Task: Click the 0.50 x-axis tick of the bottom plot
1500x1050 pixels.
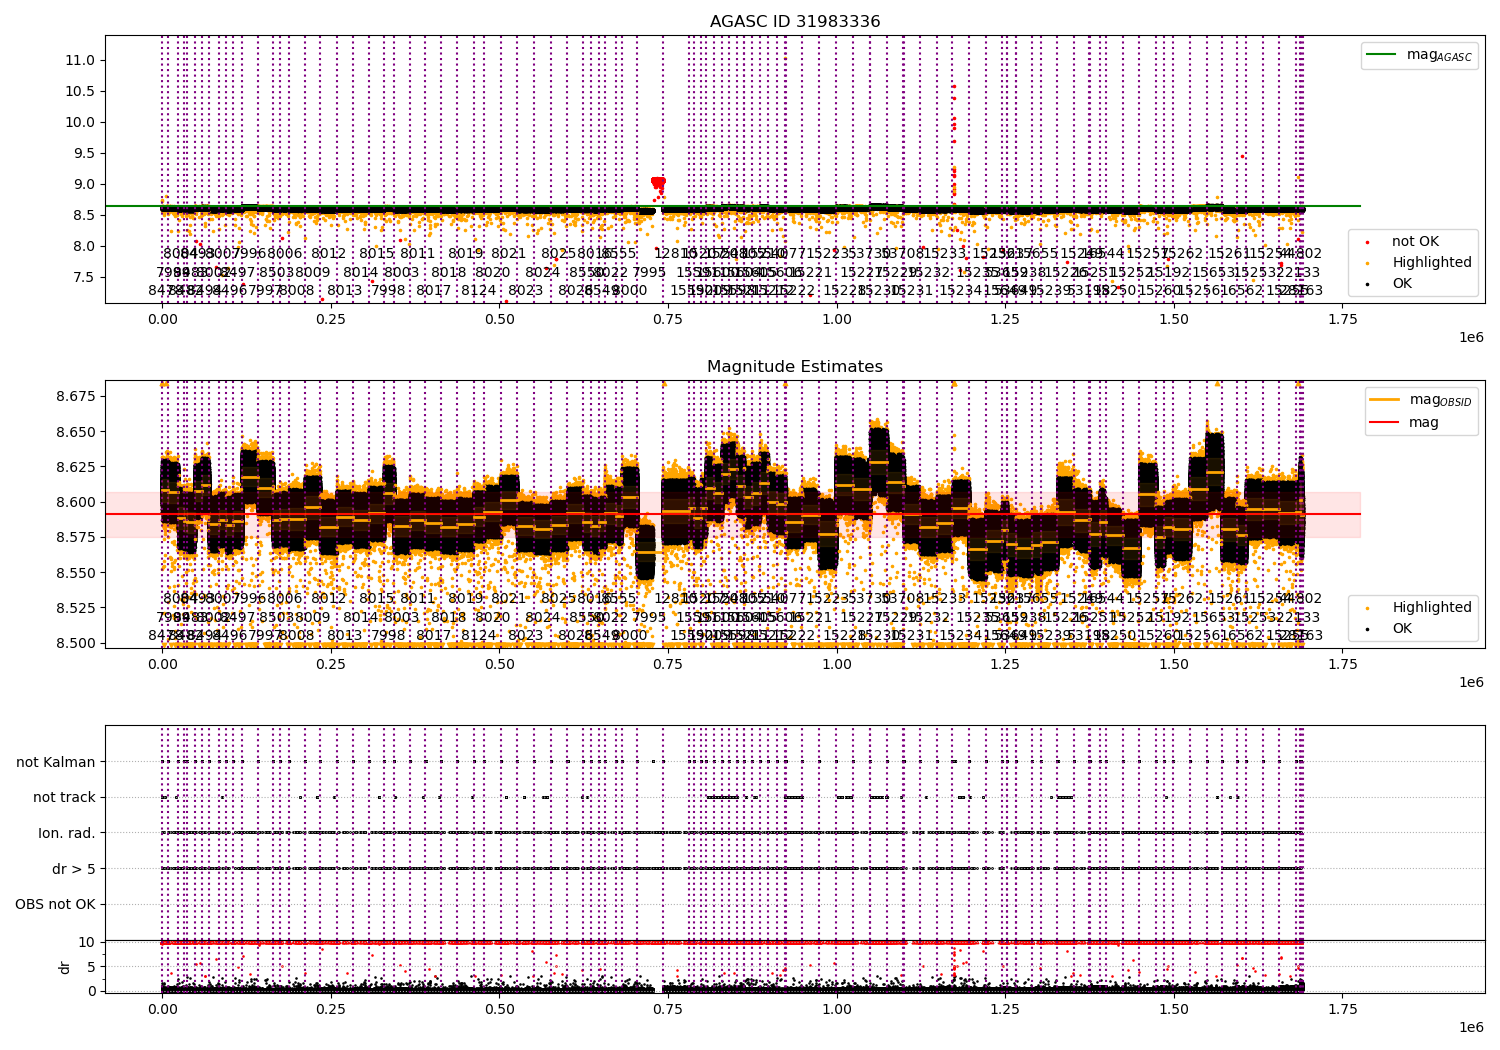Action: pyautogui.click(x=499, y=1010)
